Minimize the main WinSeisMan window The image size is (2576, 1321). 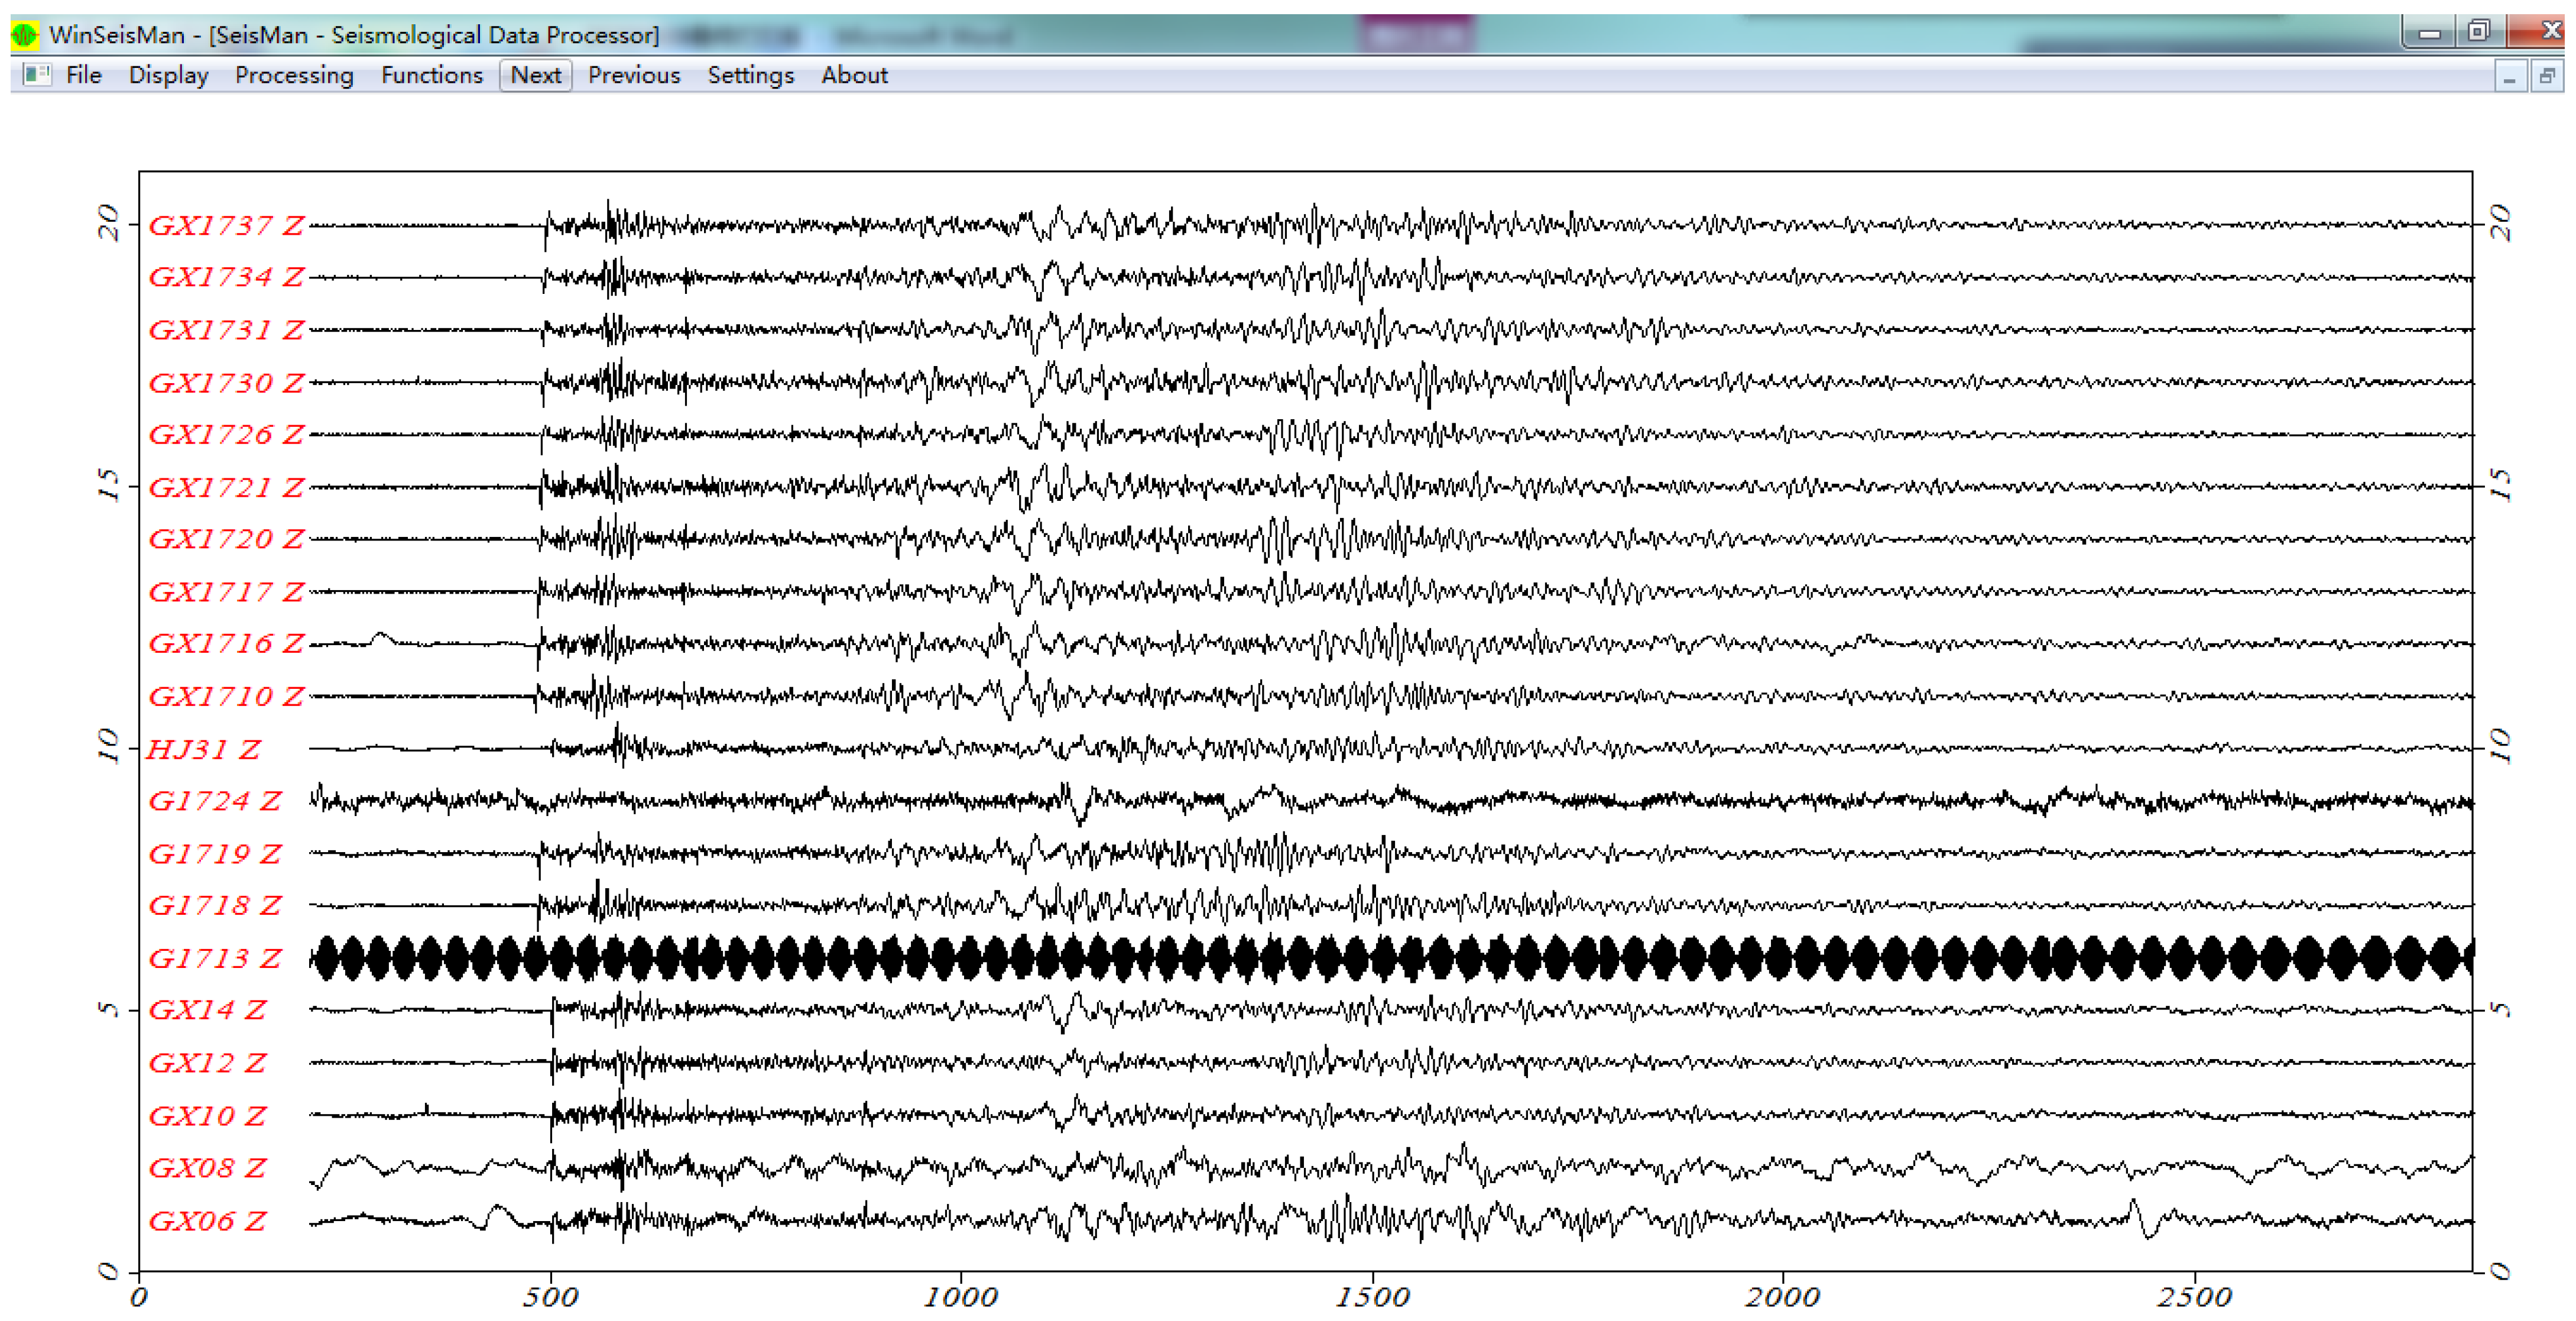(x=2429, y=32)
